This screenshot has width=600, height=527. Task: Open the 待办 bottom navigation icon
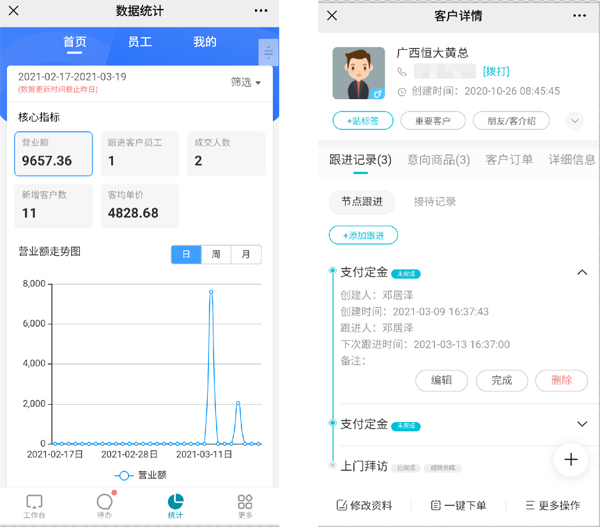click(x=104, y=506)
